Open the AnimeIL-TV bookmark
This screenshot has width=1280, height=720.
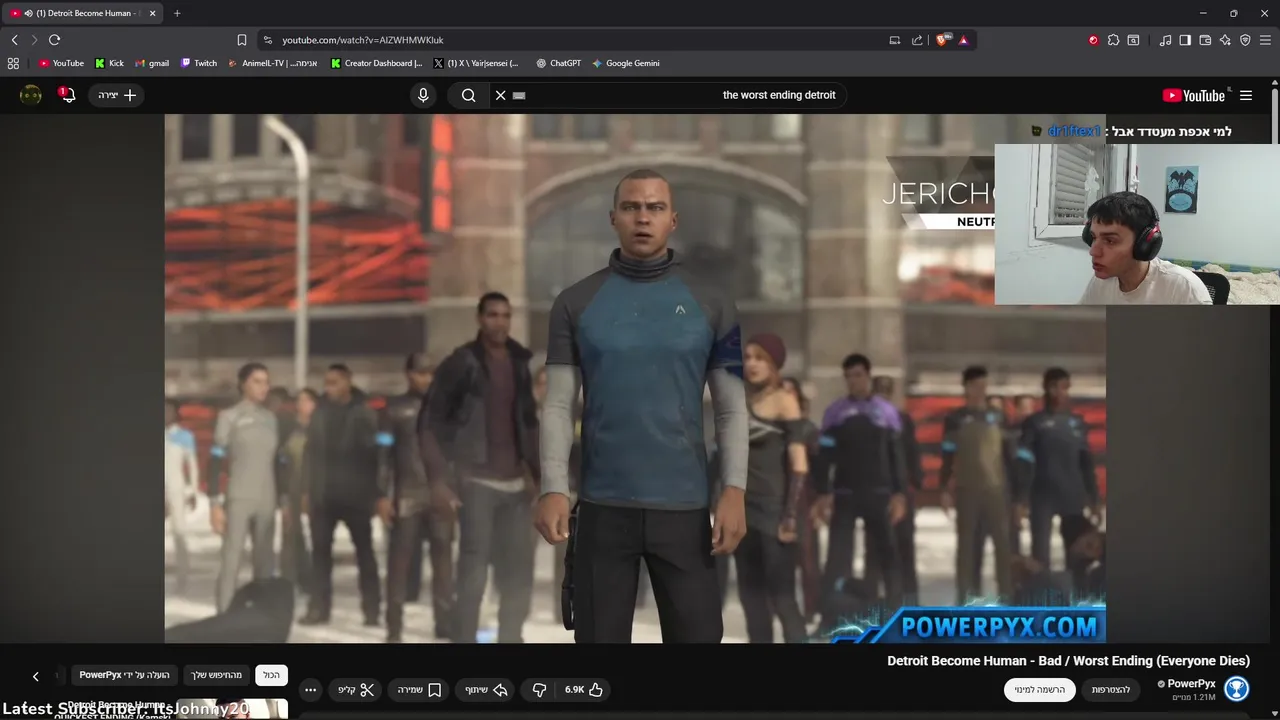point(272,63)
